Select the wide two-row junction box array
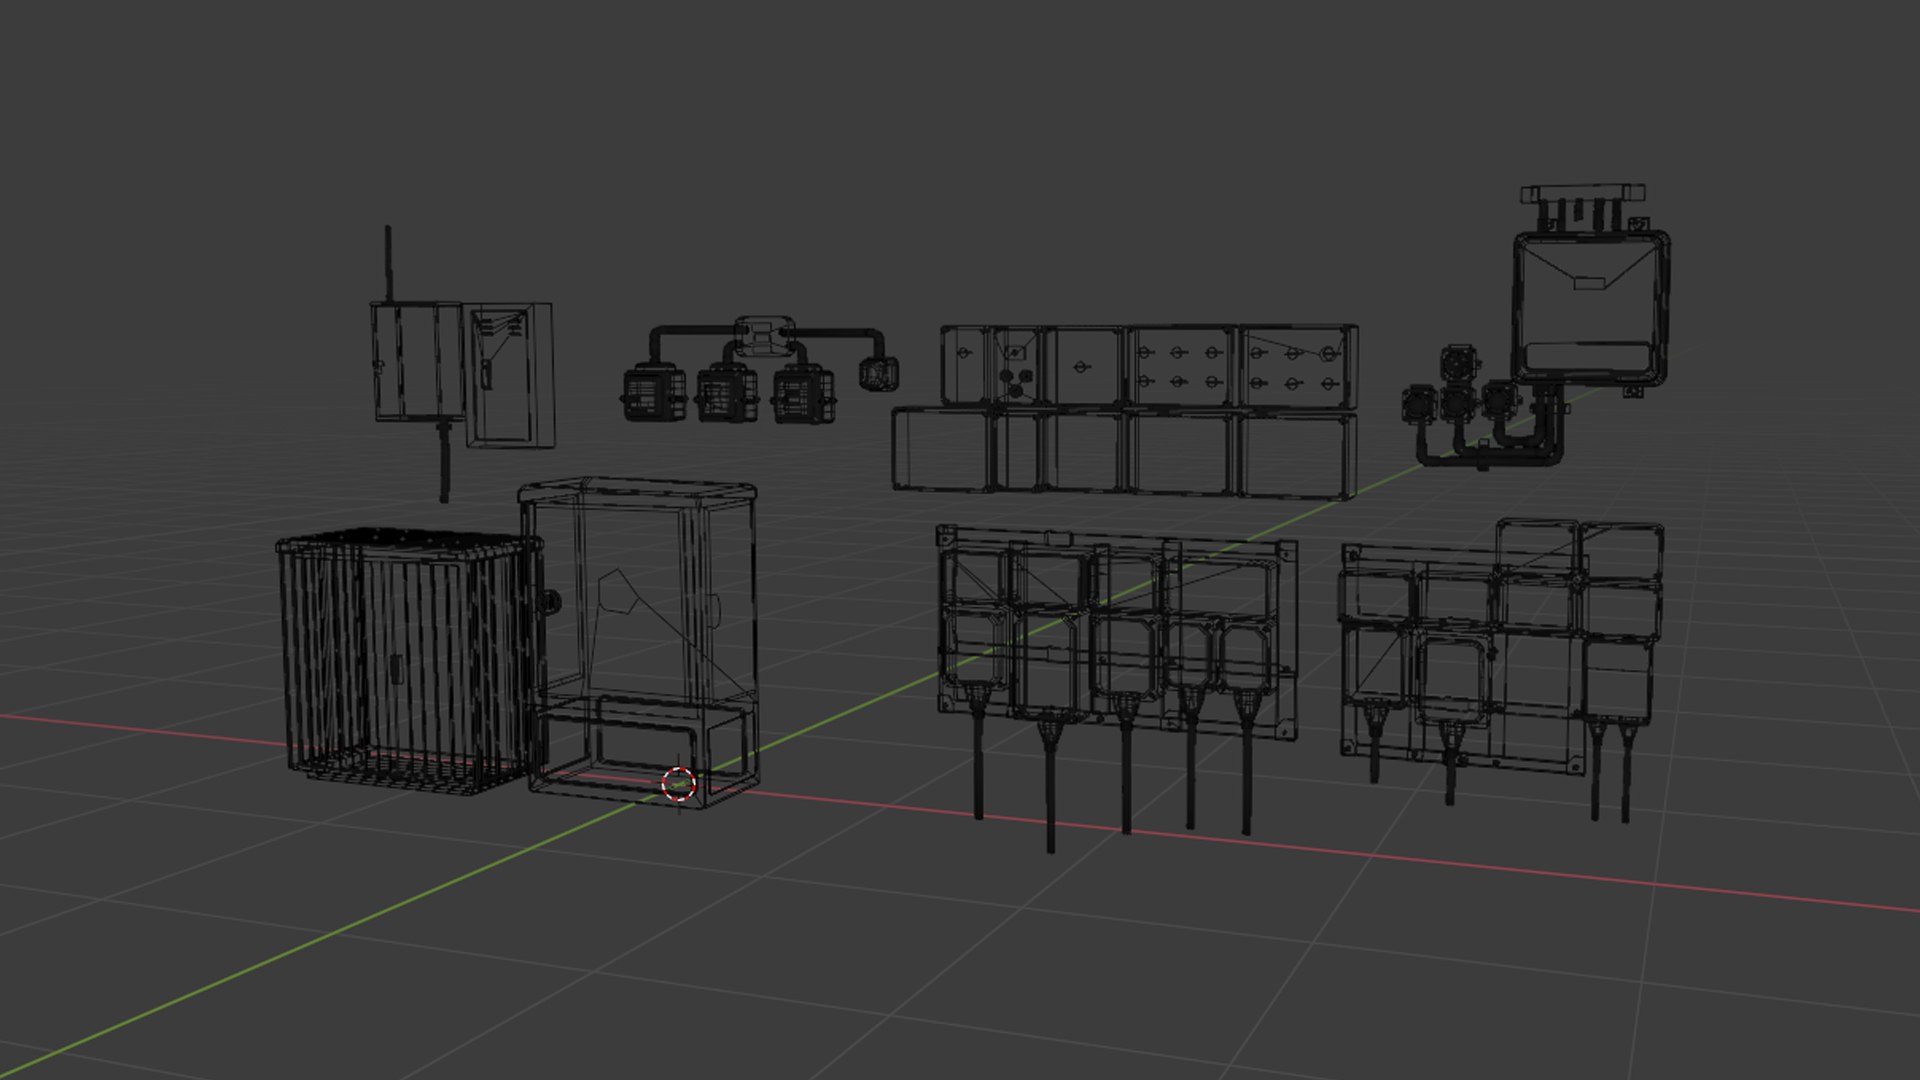The width and height of the screenshot is (1920, 1080). 1125,409
